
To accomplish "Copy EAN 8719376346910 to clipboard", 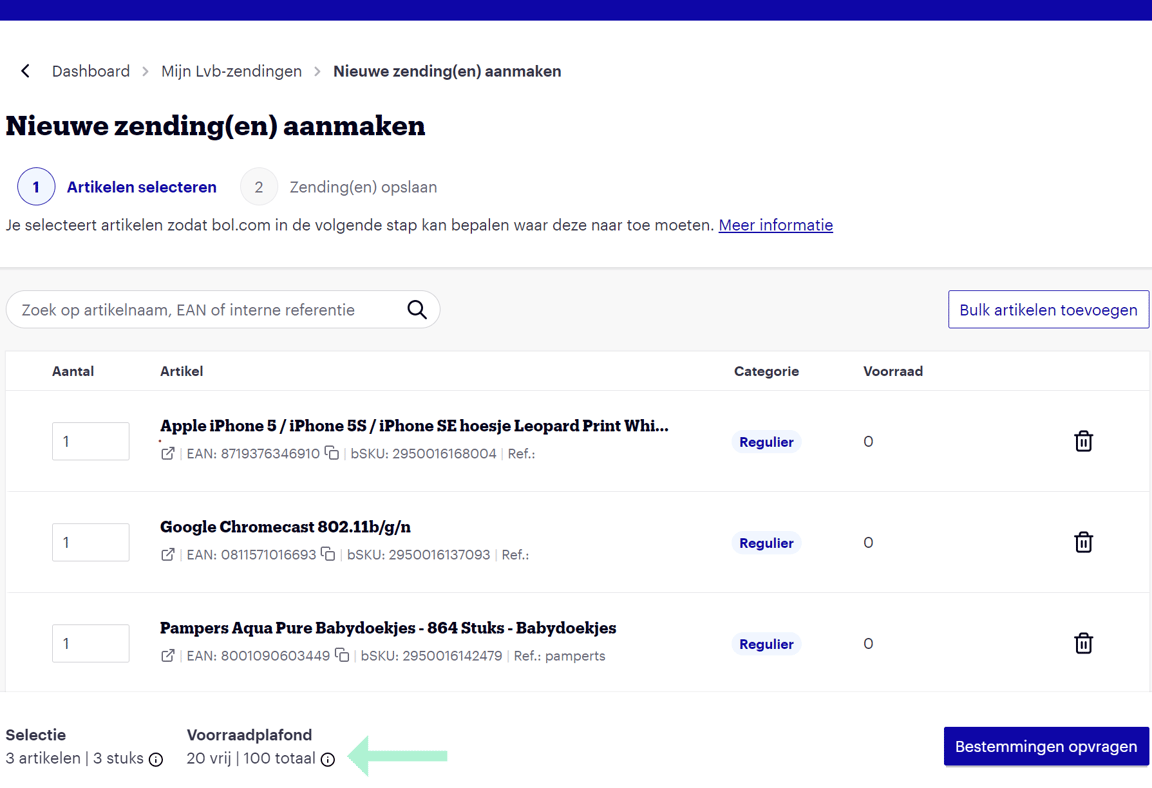I will point(332,453).
